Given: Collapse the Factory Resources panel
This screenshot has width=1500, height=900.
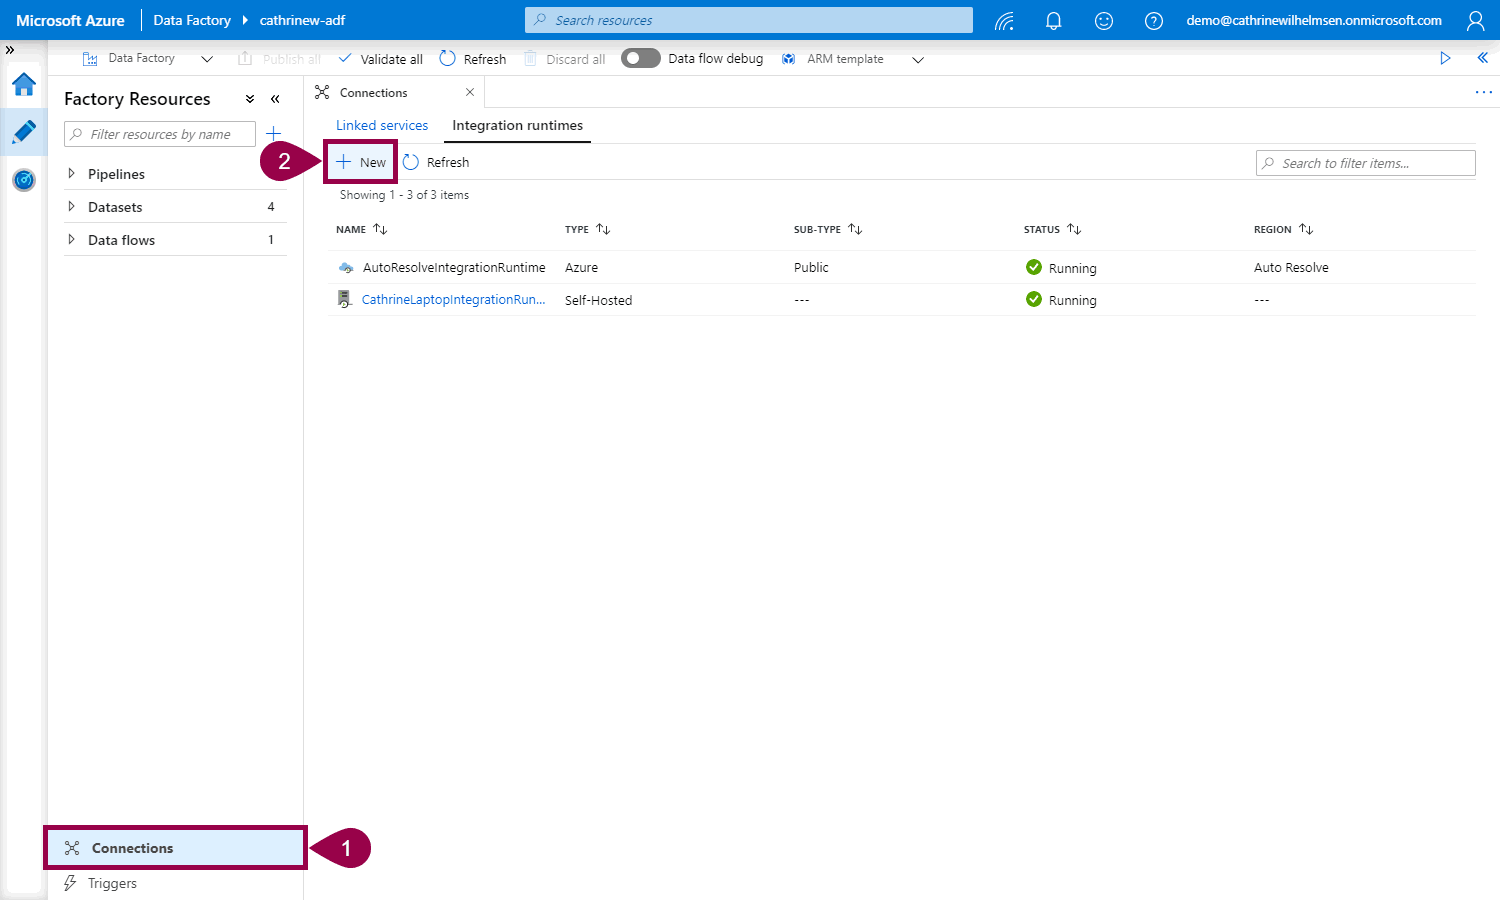Looking at the screenshot, I should tap(275, 99).
